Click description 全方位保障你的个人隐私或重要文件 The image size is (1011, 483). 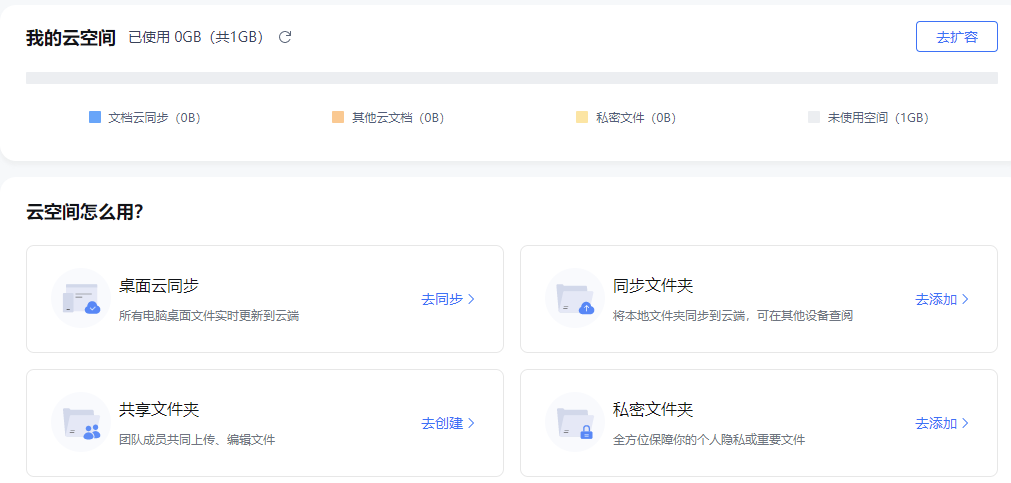(709, 440)
